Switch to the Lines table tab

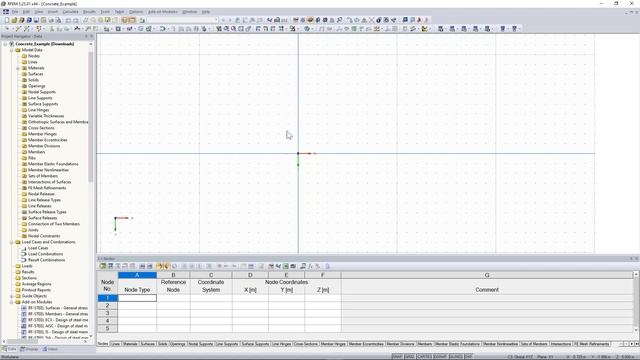(x=116, y=344)
